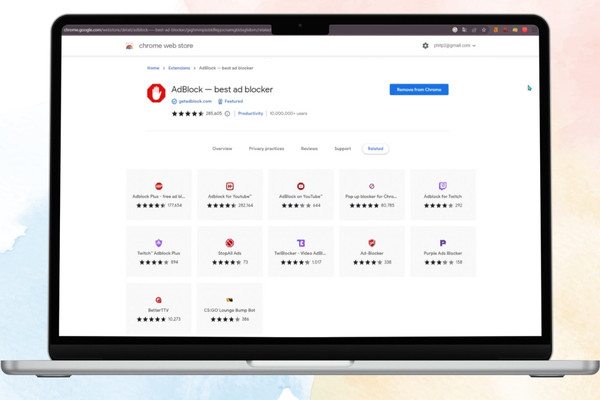Click the bookmark star in address bar
600x400 pixels.
click(484, 30)
